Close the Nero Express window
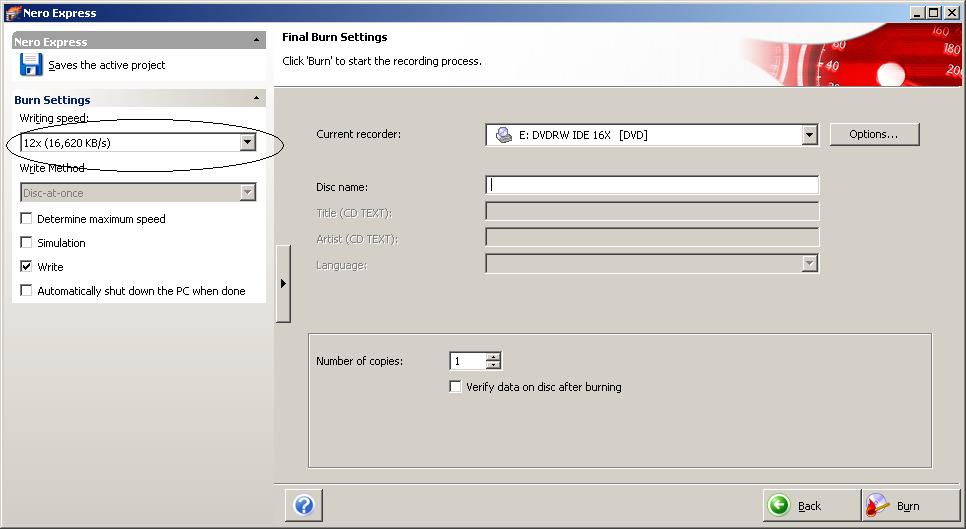Image resolution: width=966 pixels, height=529 pixels. (951, 12)
